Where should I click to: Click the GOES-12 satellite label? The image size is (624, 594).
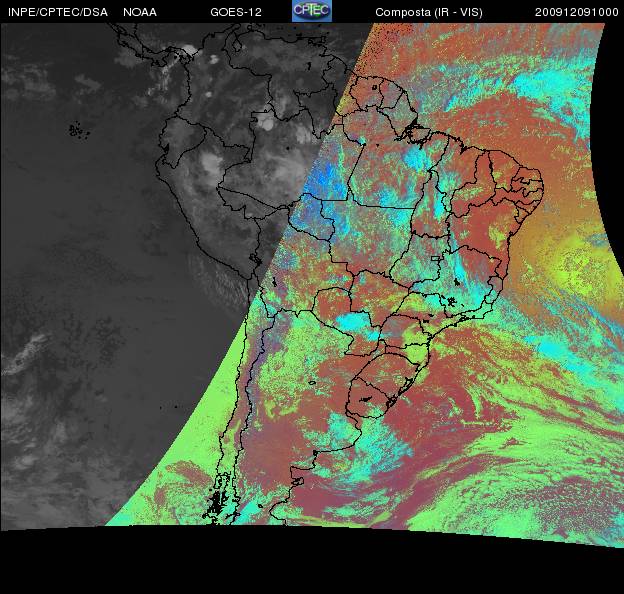click(x=236, y=12)
